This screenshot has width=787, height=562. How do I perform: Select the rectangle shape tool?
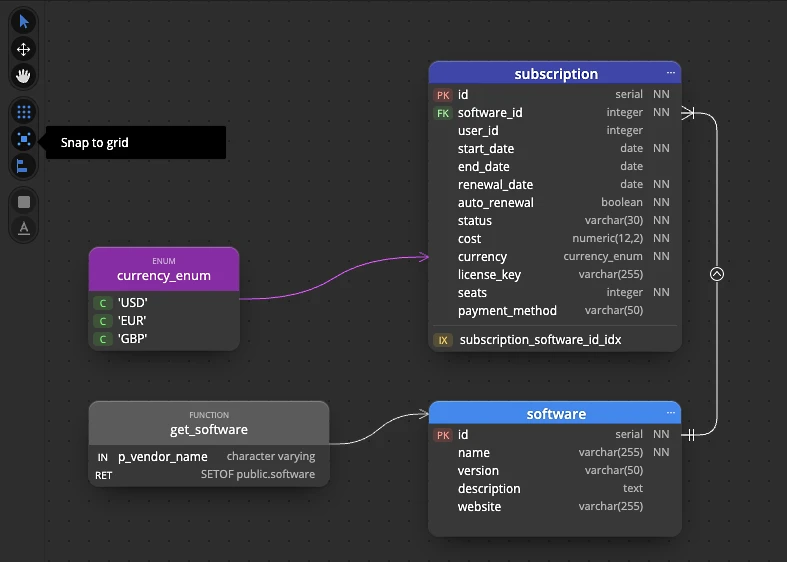tap(24, 202)
